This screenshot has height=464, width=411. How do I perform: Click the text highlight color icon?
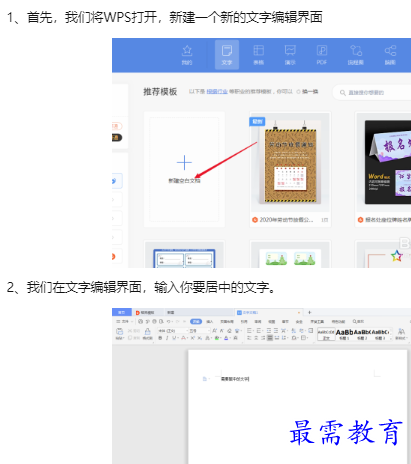click(x=217, y=338)
